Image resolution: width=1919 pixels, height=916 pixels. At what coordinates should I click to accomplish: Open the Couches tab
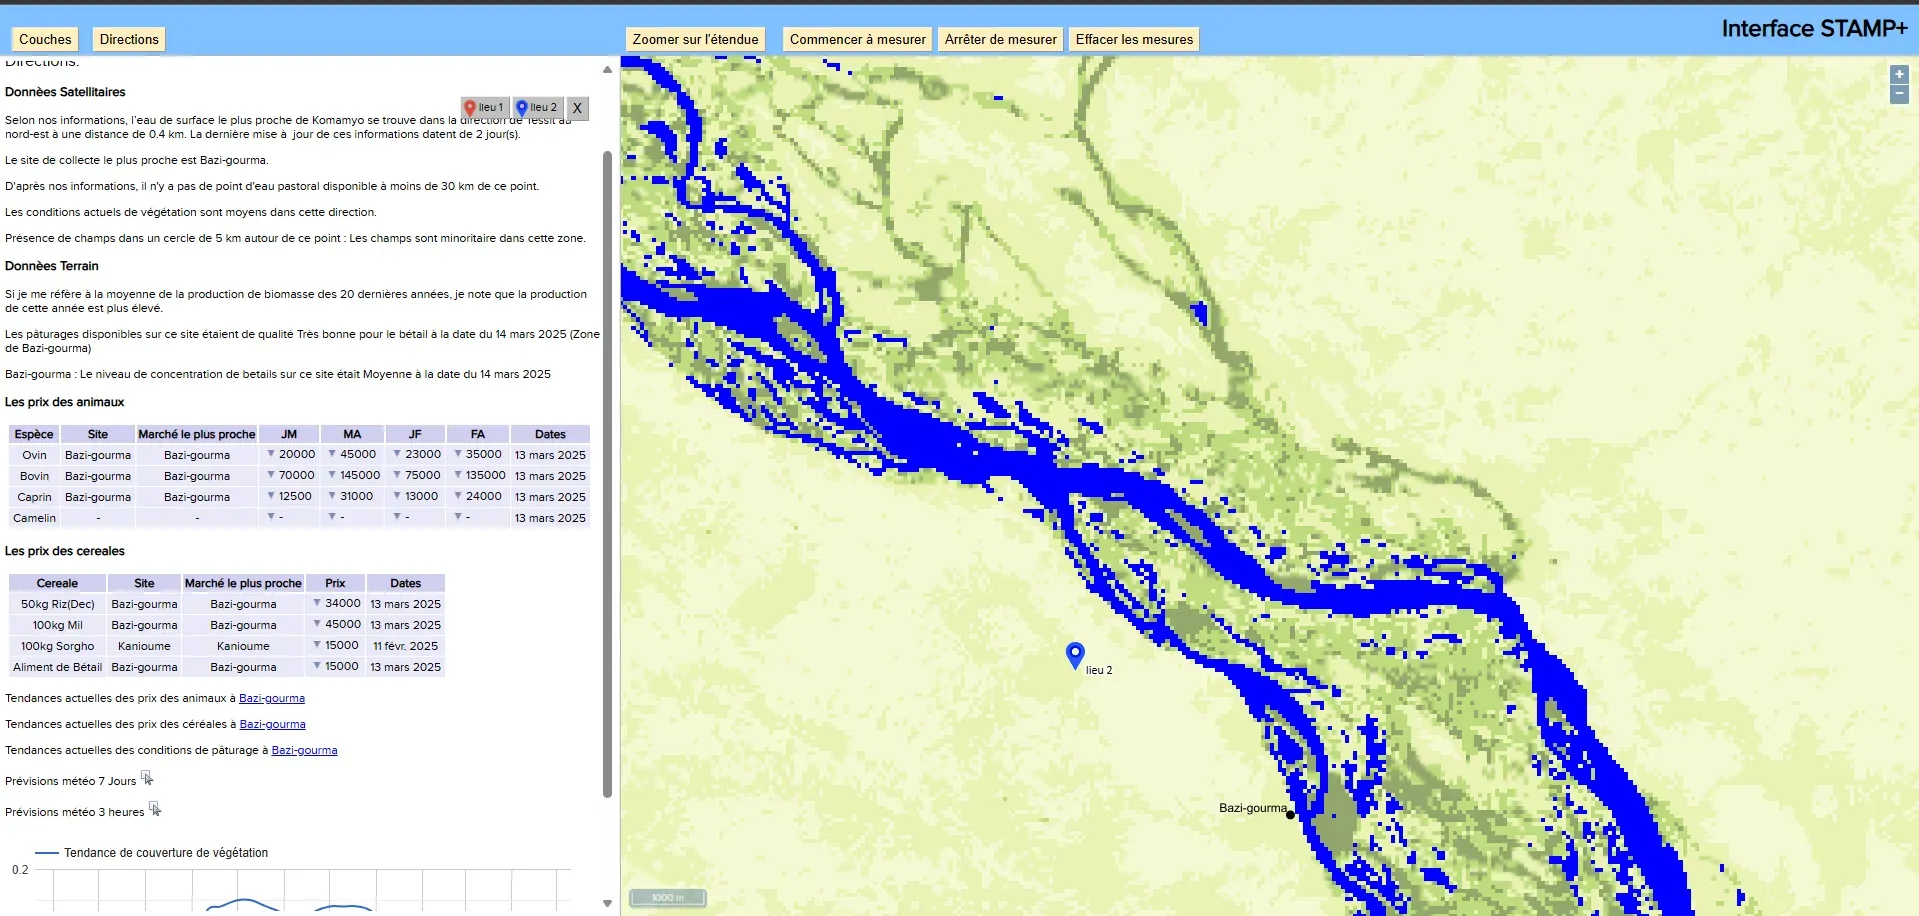45,39
